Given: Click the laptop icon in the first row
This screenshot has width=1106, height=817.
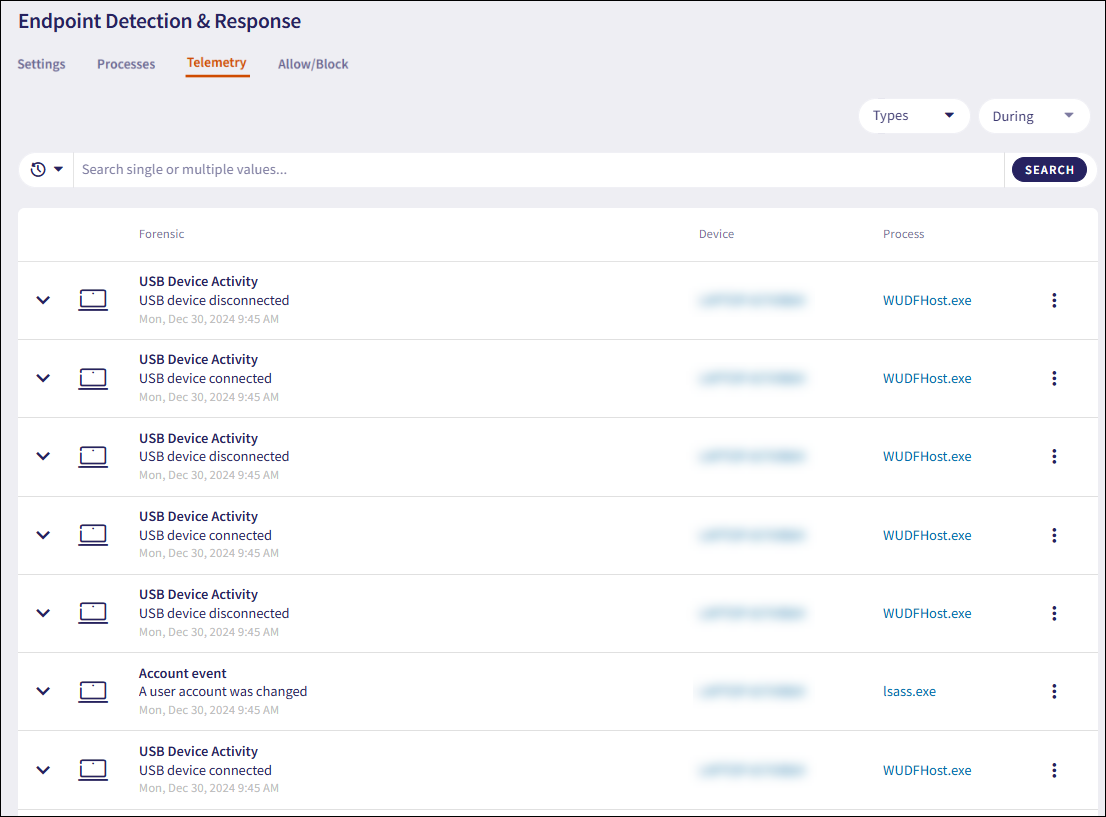Looking at the screenshot, I should [x=93, y=300].
